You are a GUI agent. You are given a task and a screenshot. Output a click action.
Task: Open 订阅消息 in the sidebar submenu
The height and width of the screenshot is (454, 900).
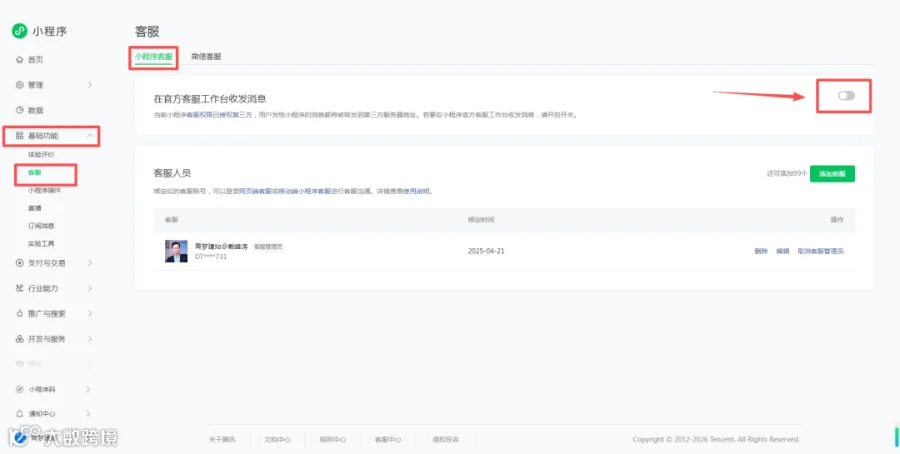coord(41,226)
